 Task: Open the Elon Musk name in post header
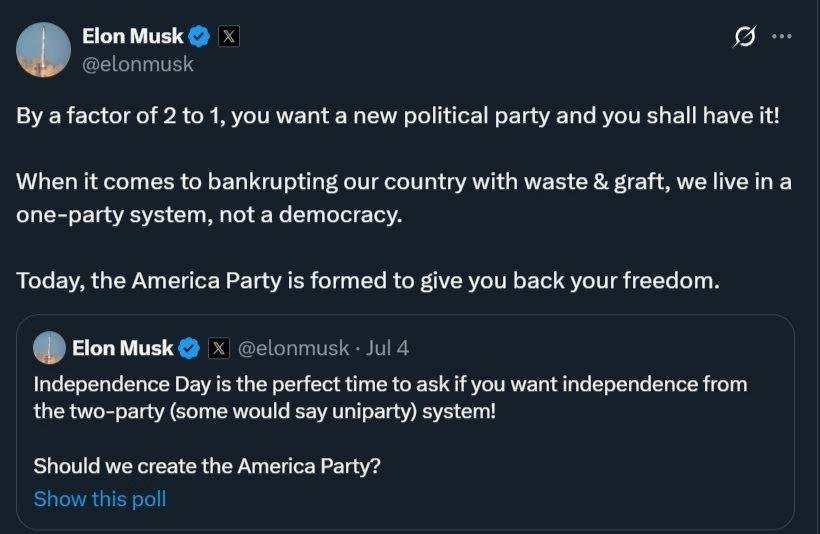tap(132, 37)
